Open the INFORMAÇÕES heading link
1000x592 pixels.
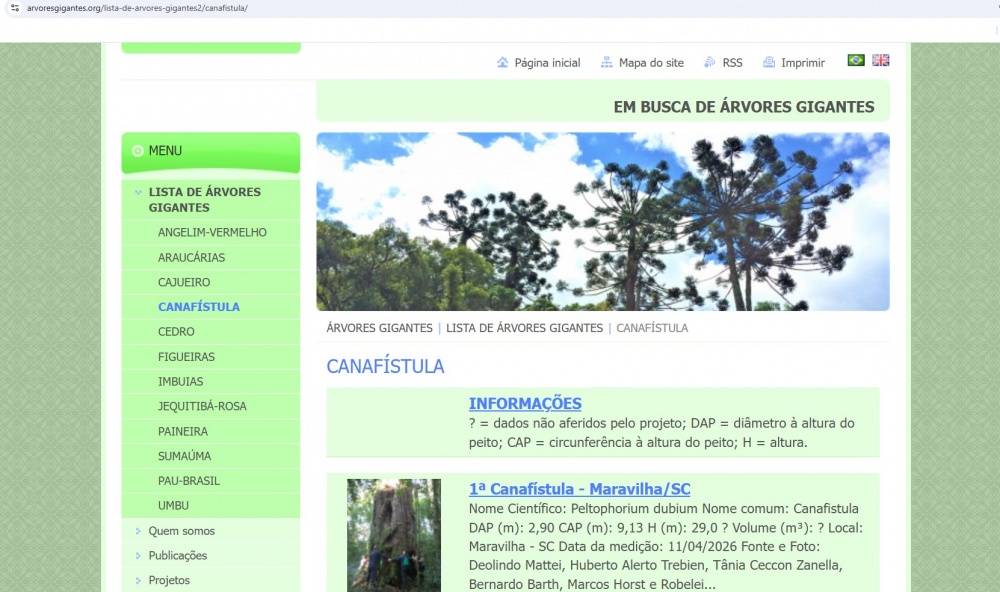(x=525, y=404)
